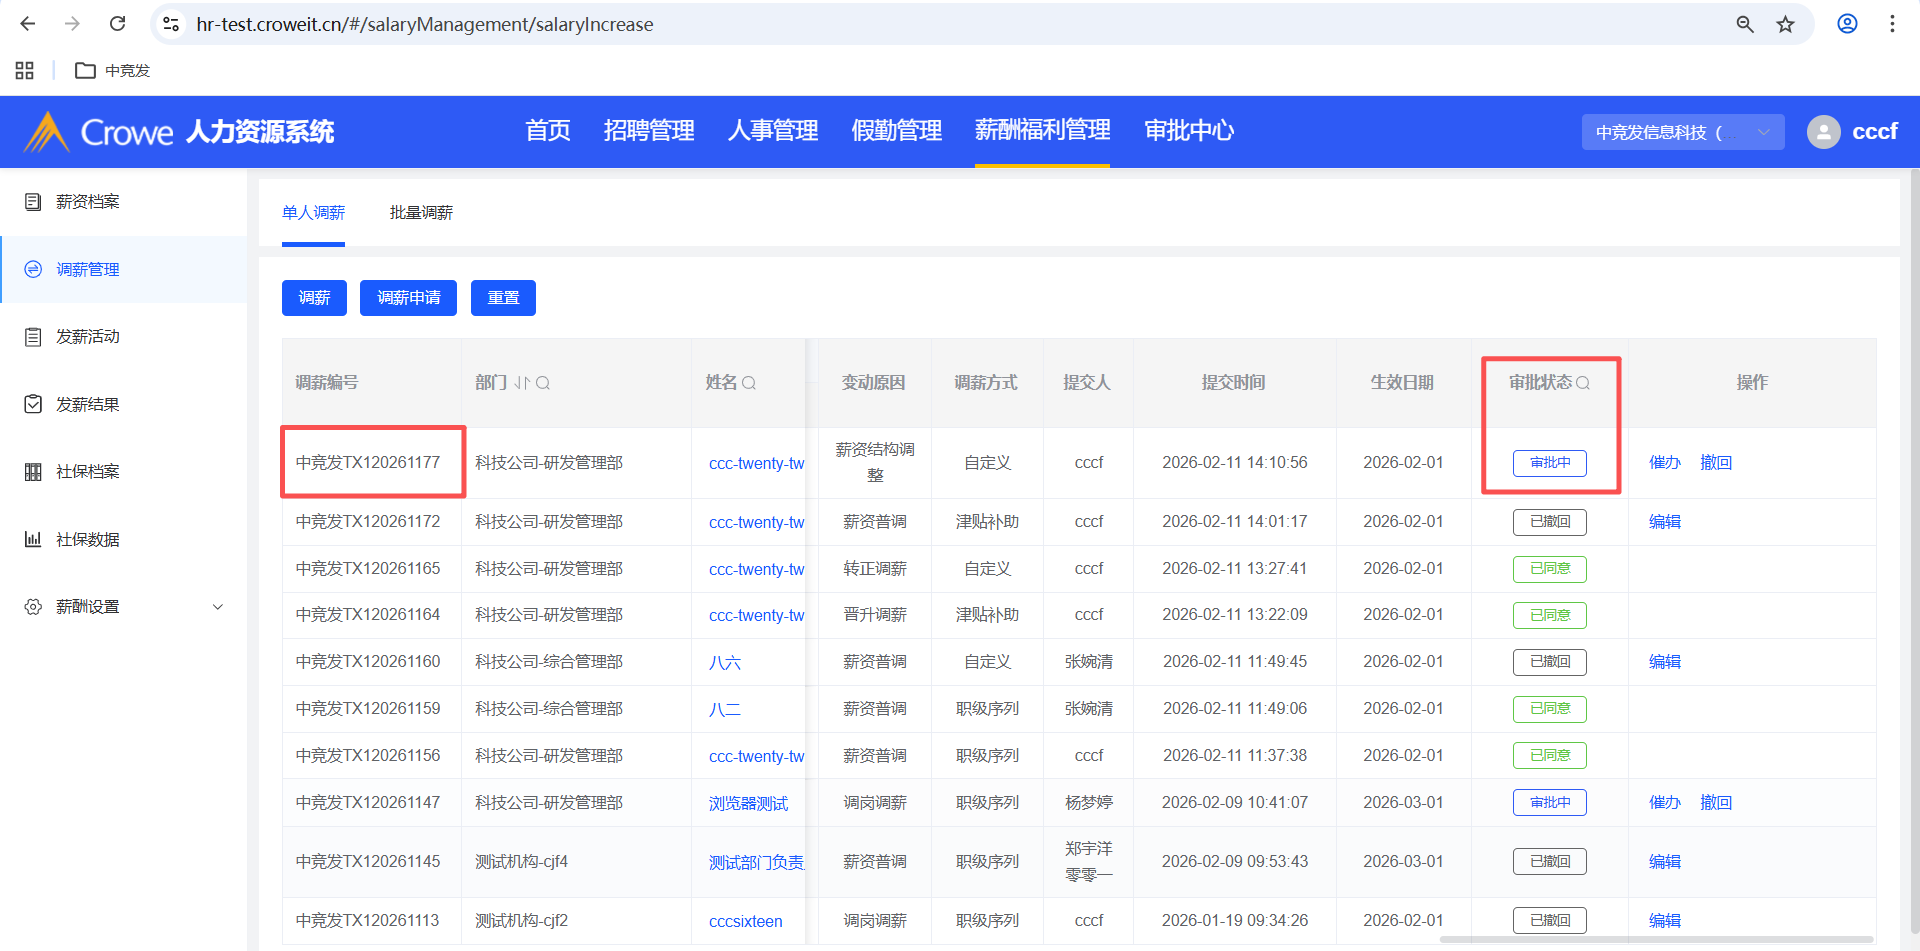The image size is (1920, 951).
Task: Click the horizontal scrollbar below the table
Action: point(1655,940)
